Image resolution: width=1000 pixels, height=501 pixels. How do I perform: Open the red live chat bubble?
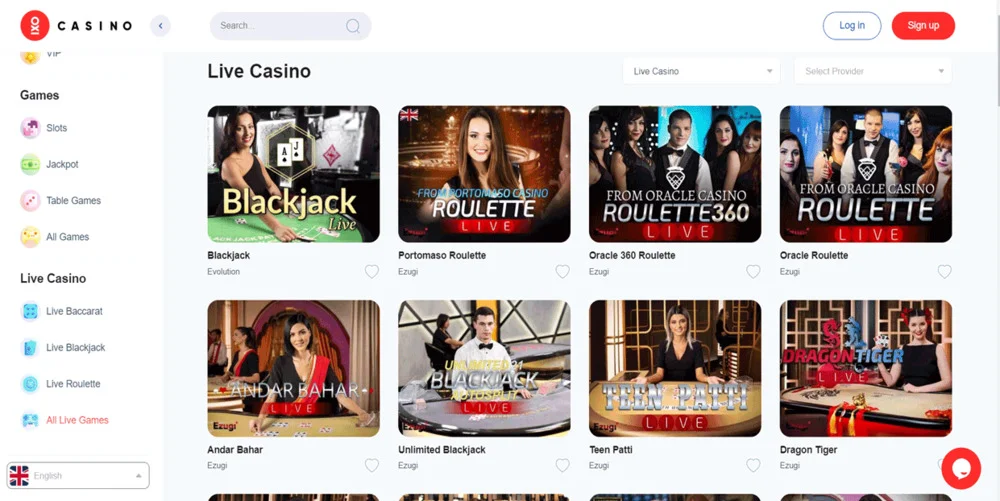point(960,468)
